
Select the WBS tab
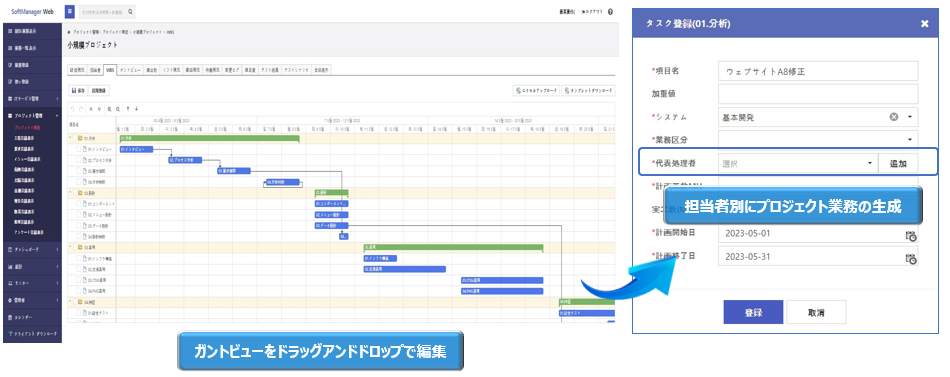[x=110, y=70]
